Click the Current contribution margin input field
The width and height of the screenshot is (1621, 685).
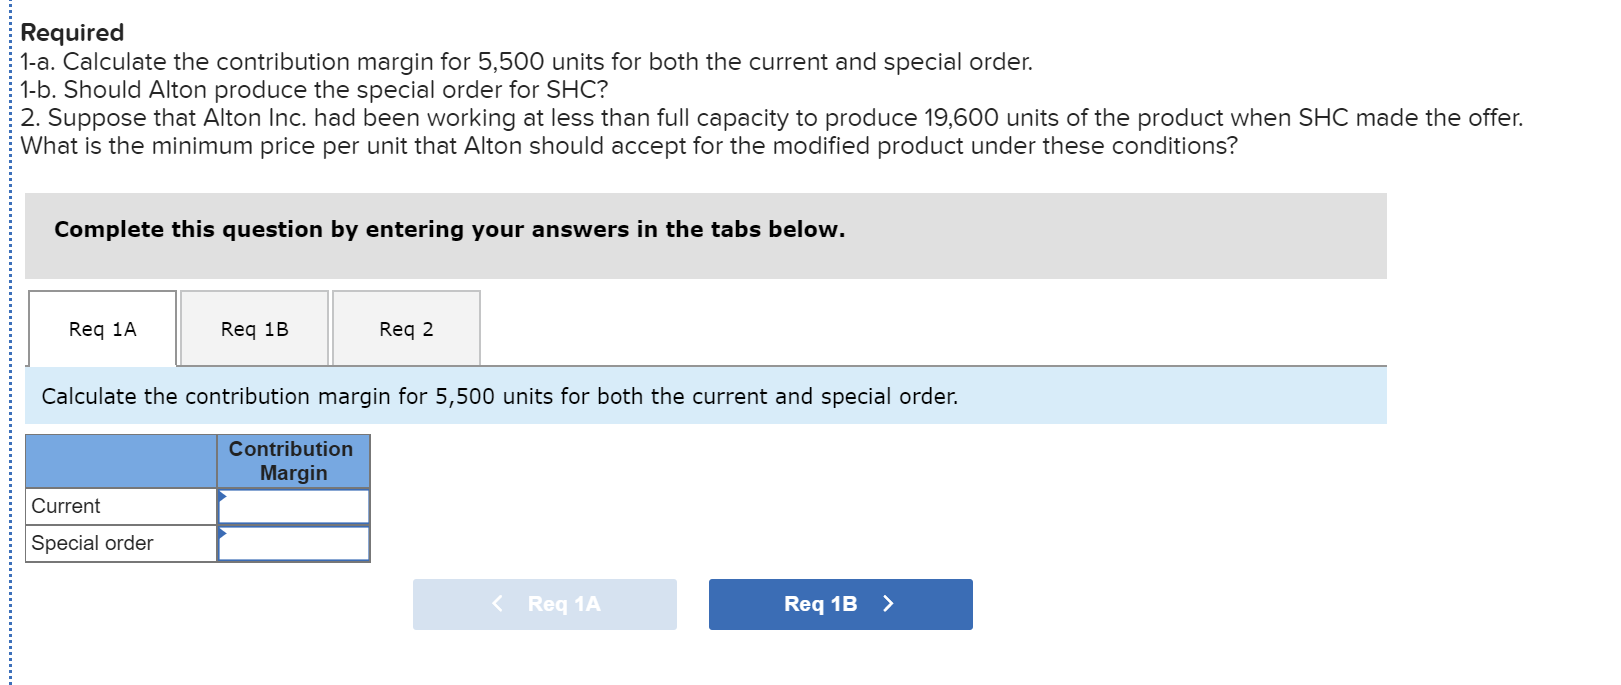(294, 507)
